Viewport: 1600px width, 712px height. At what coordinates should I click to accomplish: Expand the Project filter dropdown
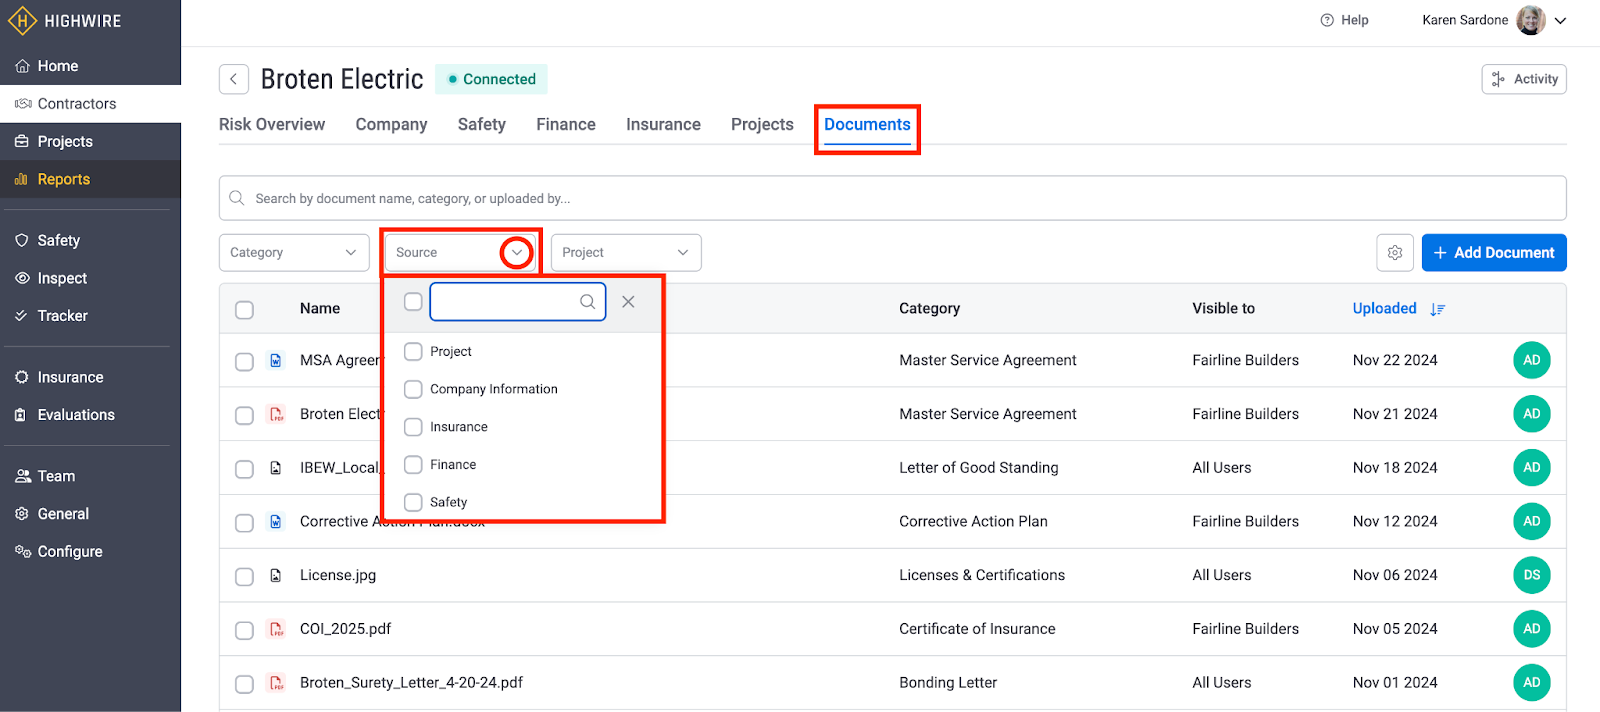click(626, 253)
